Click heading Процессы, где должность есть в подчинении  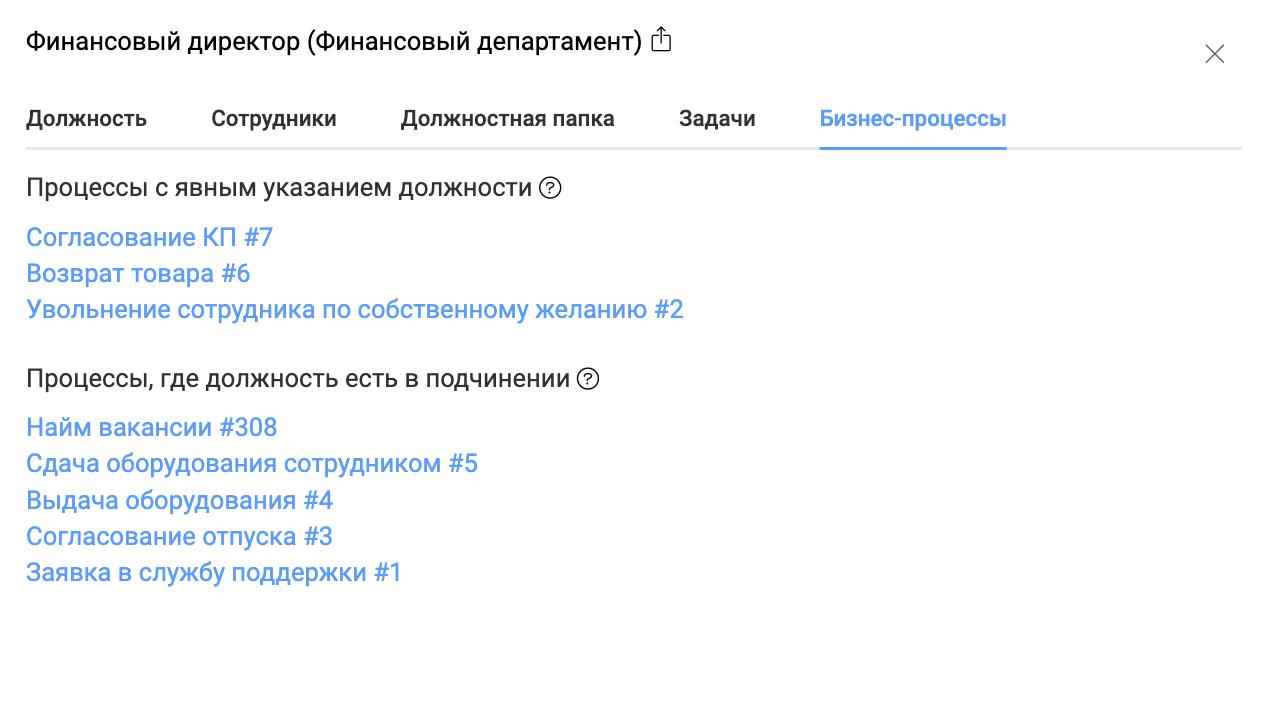click(297, 377)
